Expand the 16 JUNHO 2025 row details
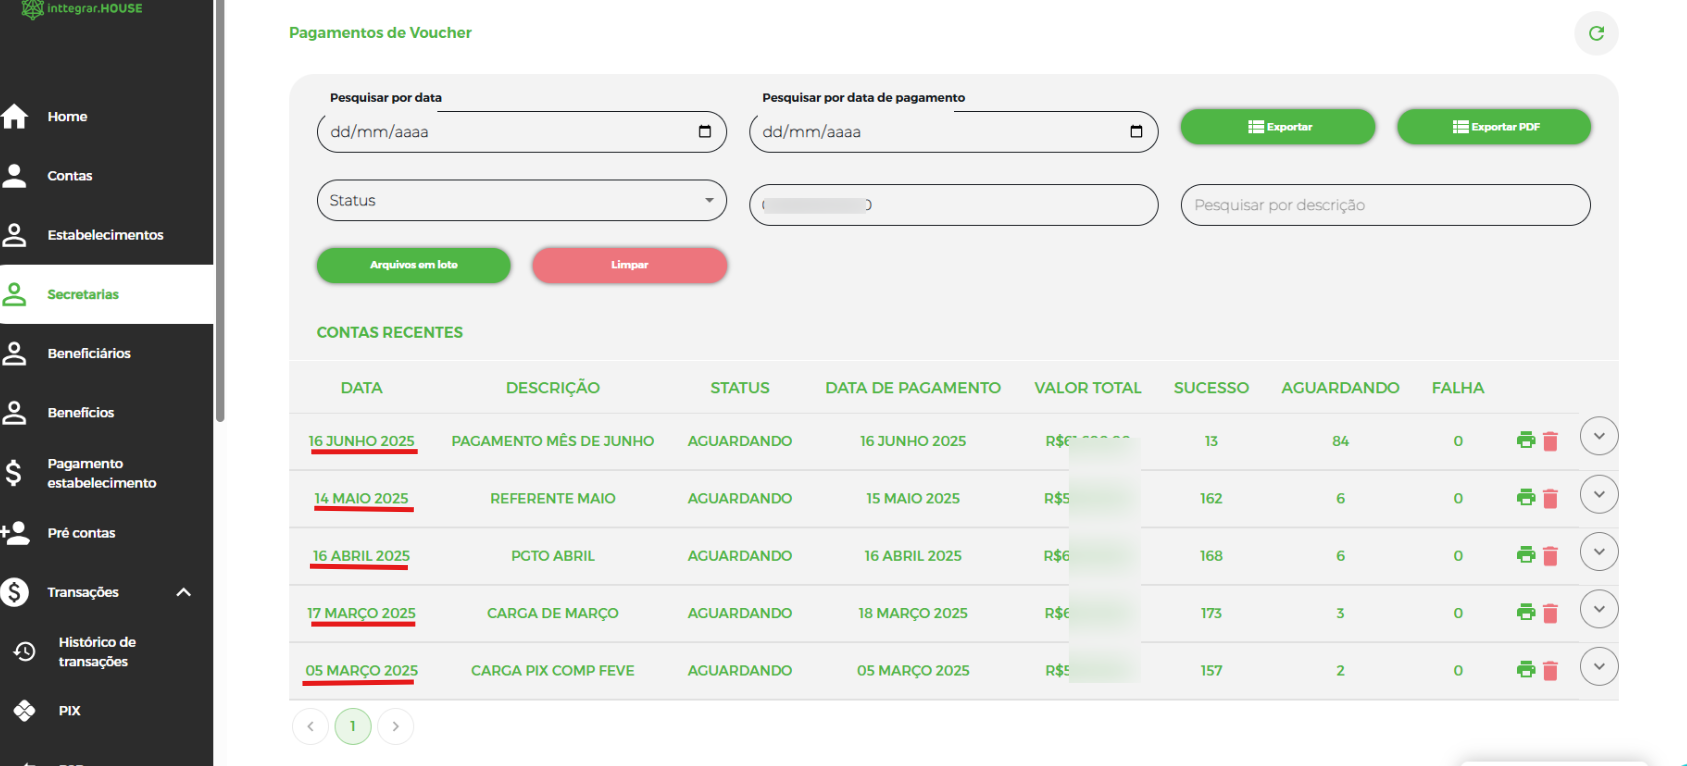The width and height of the screenshot is (1687, 766). coord(1598,436)
